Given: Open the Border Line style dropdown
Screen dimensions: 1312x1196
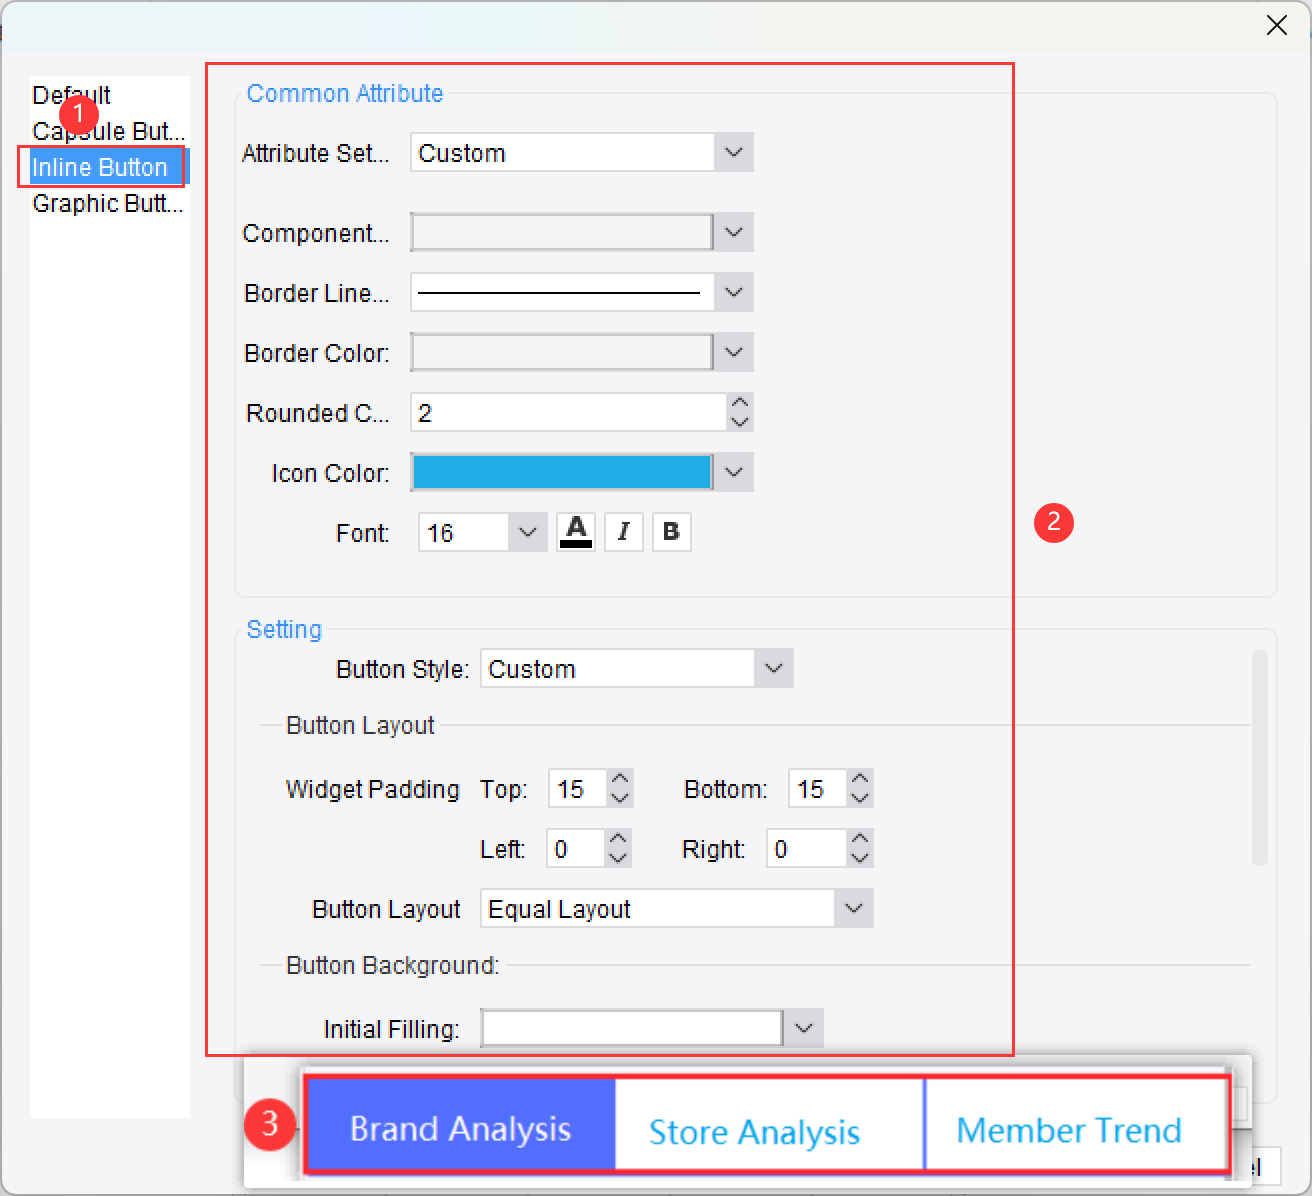Looking at the screenshot, I should tap(734, 292).
